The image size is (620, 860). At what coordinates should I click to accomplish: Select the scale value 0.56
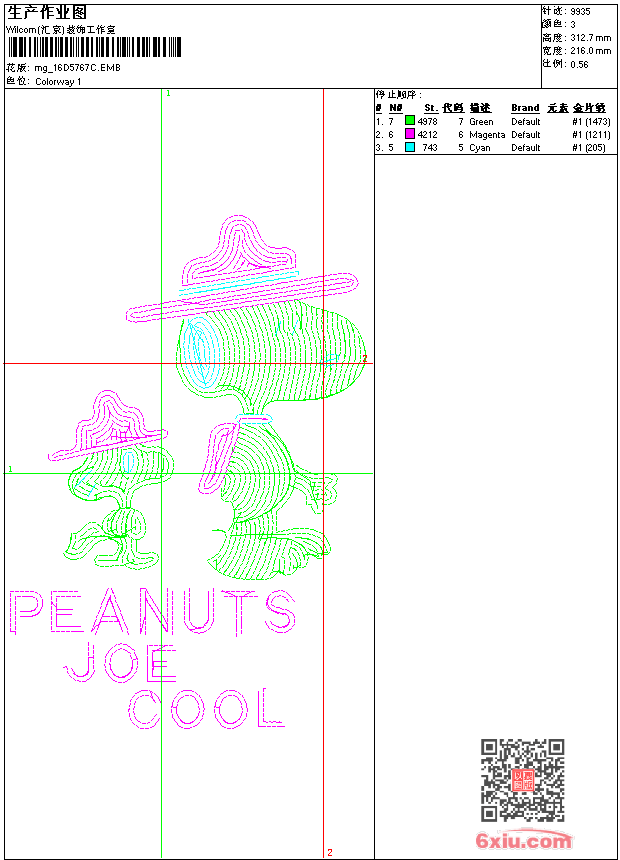click(579, 64)
